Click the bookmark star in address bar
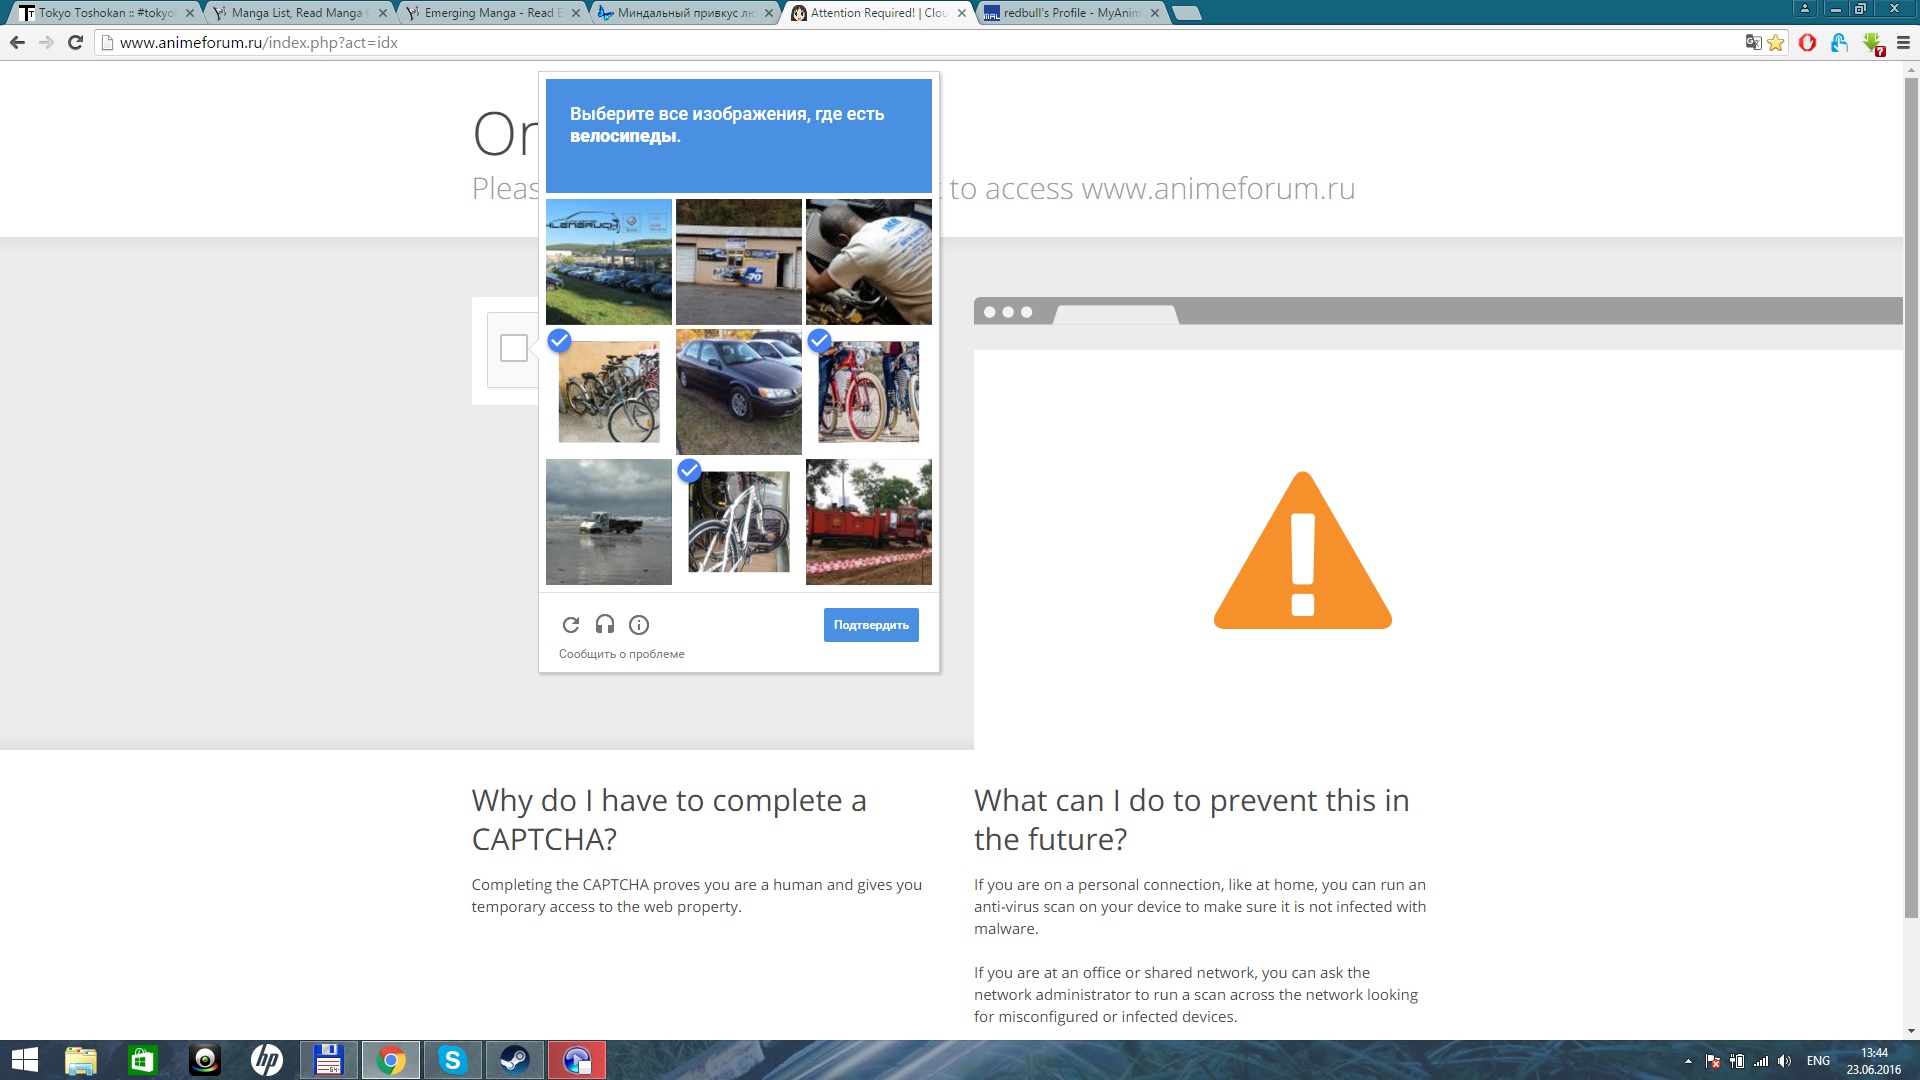 (x=1776, y=43)
